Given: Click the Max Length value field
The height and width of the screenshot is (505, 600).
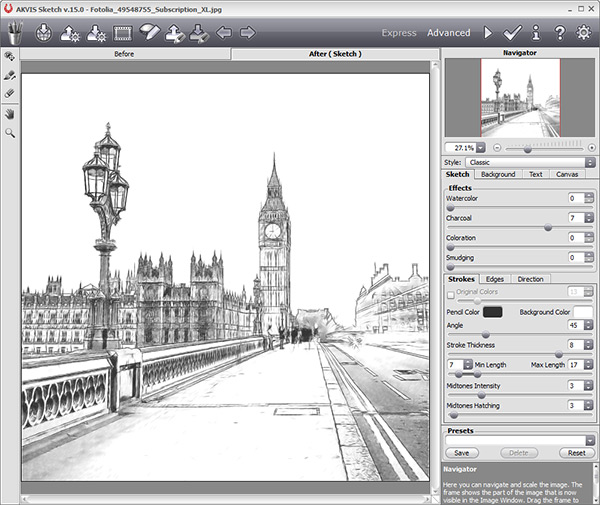Looking at the screenshot, I should (x=576, y=365).
